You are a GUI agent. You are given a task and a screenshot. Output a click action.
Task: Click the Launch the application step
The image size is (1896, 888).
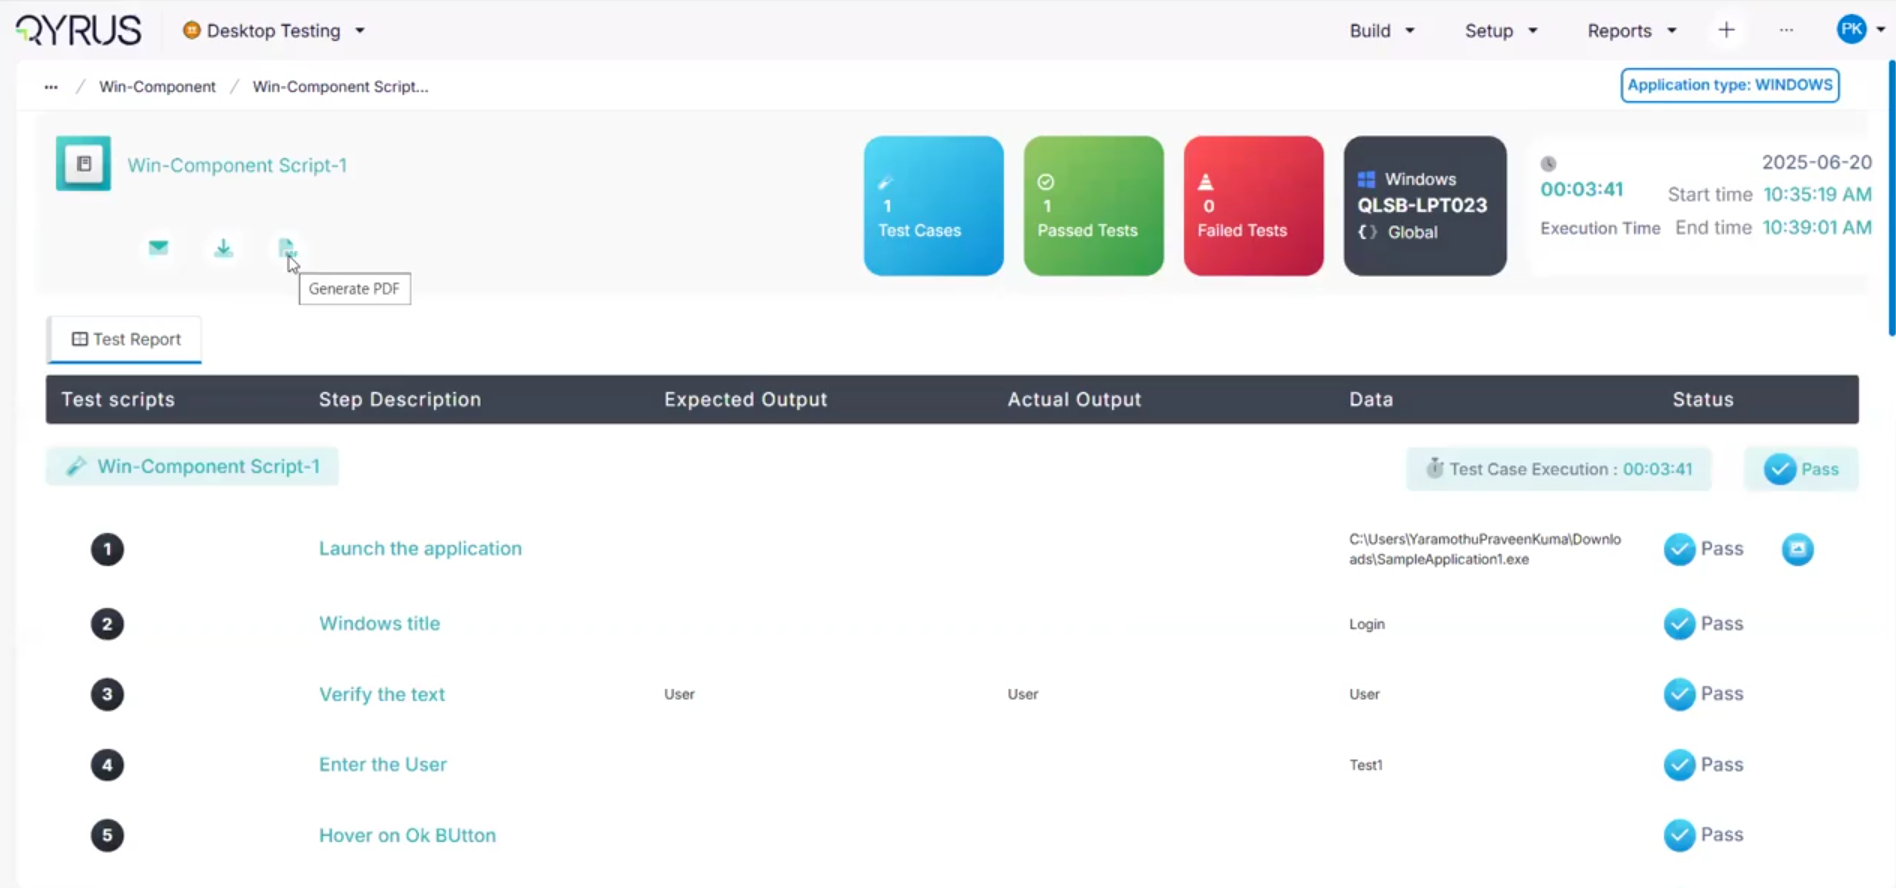tap(420, 548)
